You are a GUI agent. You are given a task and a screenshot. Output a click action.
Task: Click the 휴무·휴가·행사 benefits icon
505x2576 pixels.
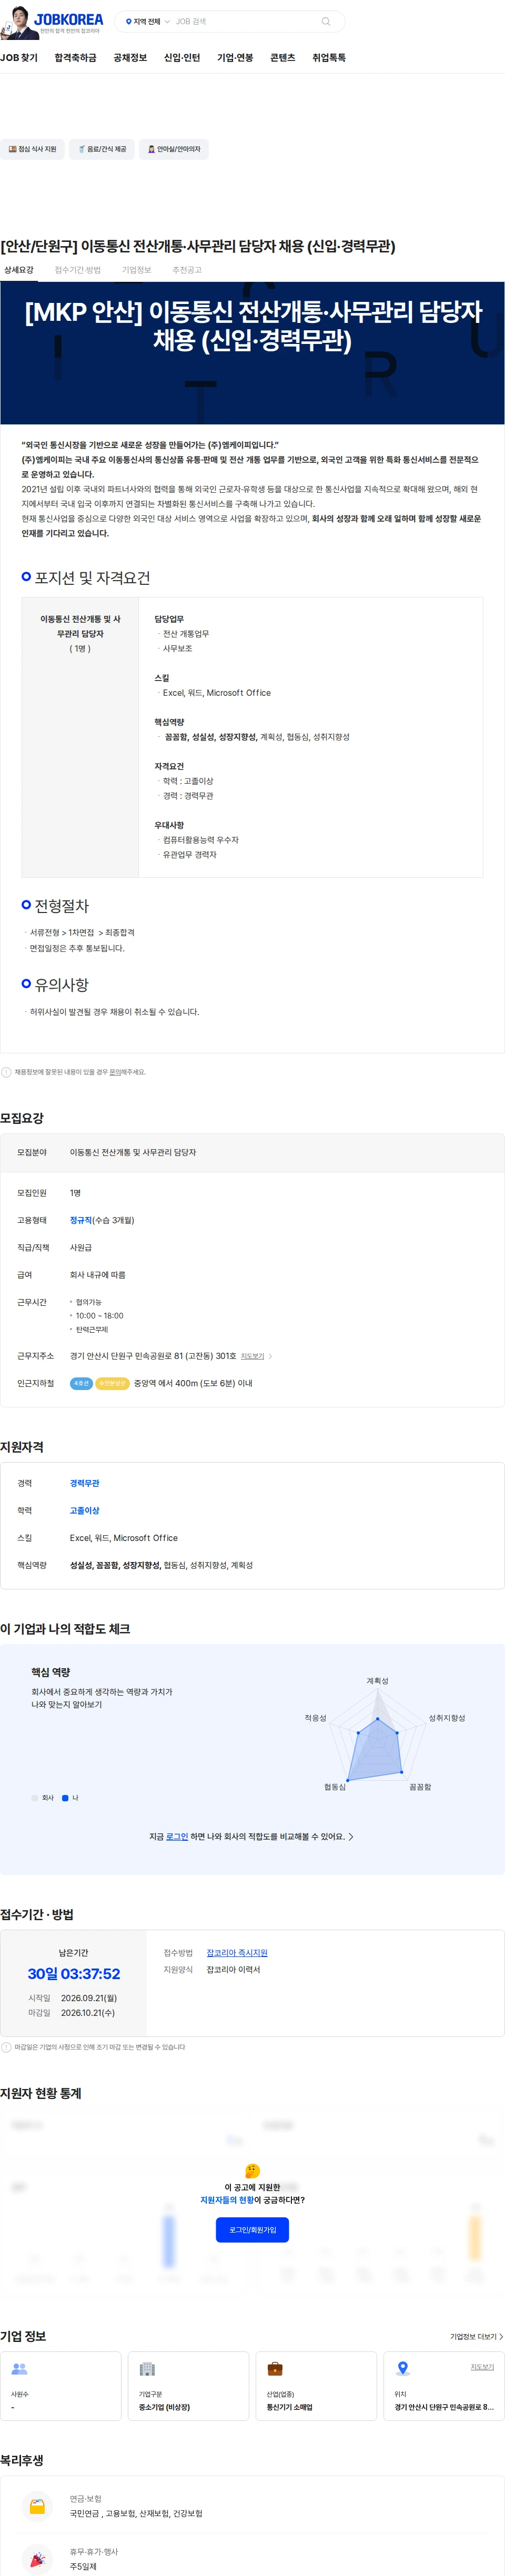point(37,2559)
